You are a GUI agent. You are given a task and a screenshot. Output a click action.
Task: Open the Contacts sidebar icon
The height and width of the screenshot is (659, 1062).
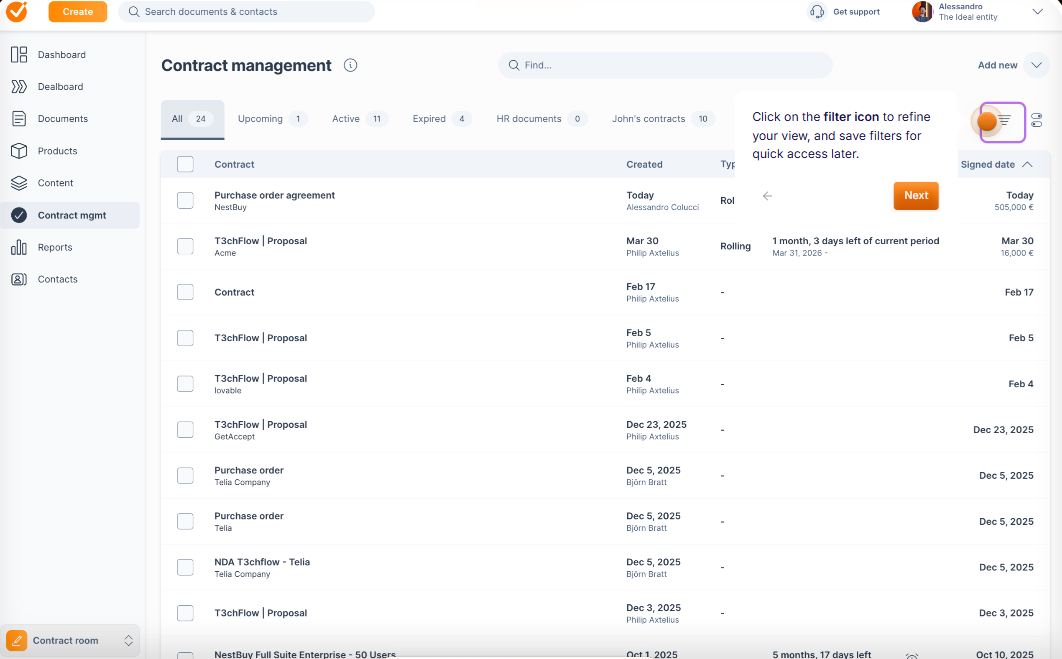(19, 279)
